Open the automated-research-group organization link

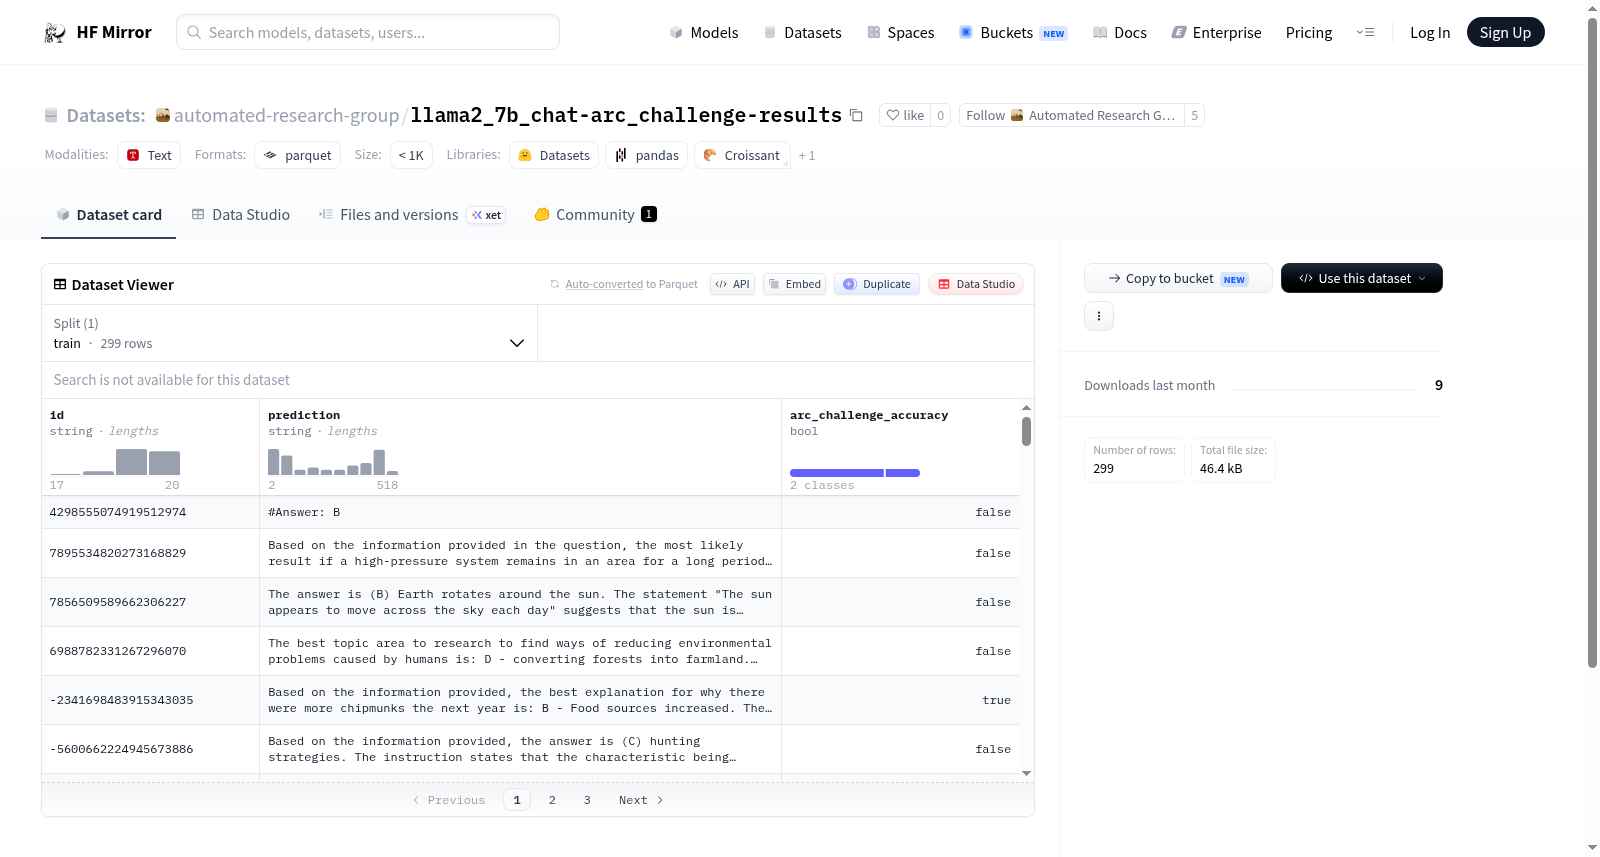point(286,115)
